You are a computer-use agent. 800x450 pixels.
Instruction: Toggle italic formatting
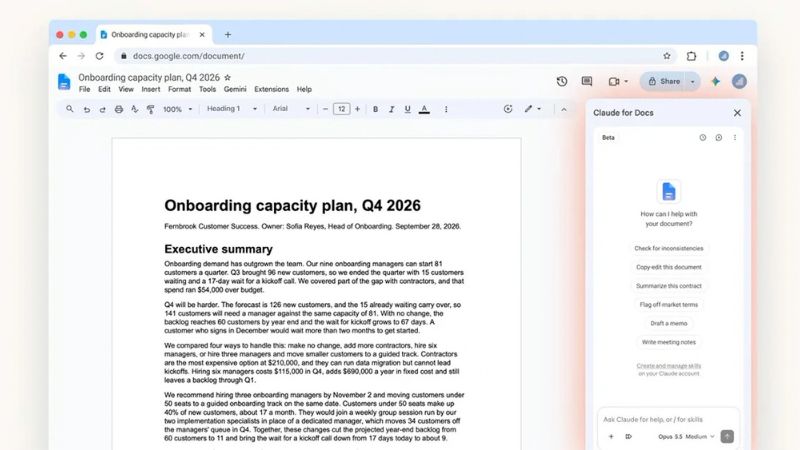pos(391,109)
